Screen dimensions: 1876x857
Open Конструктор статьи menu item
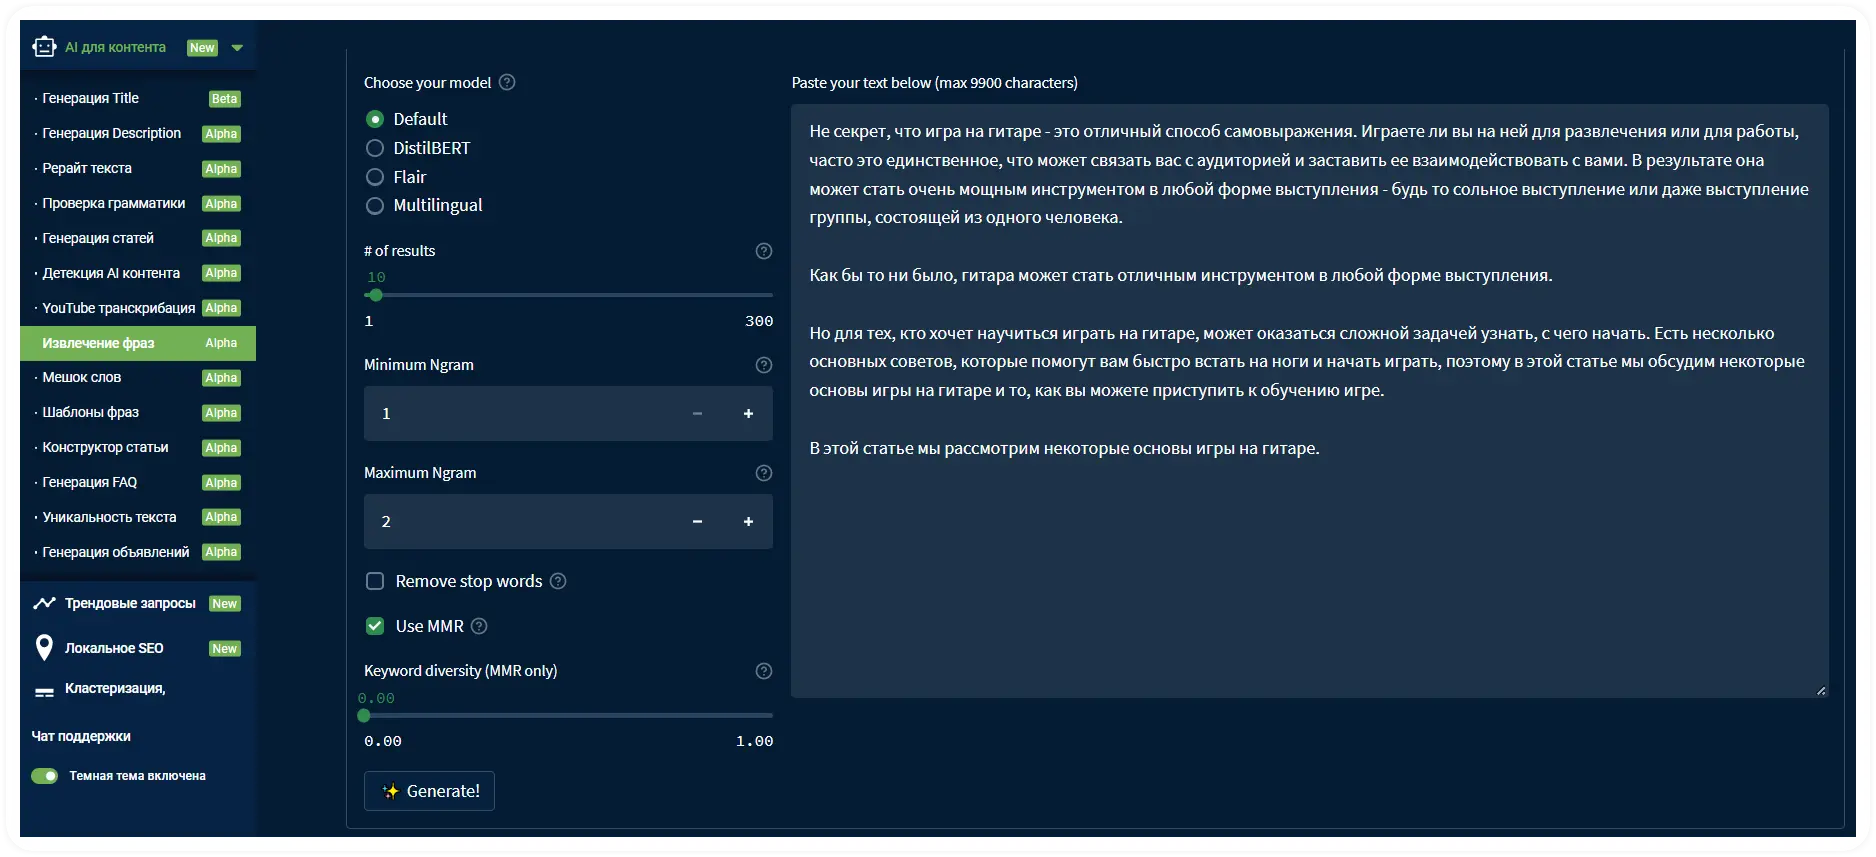click(x=138, y=447)
